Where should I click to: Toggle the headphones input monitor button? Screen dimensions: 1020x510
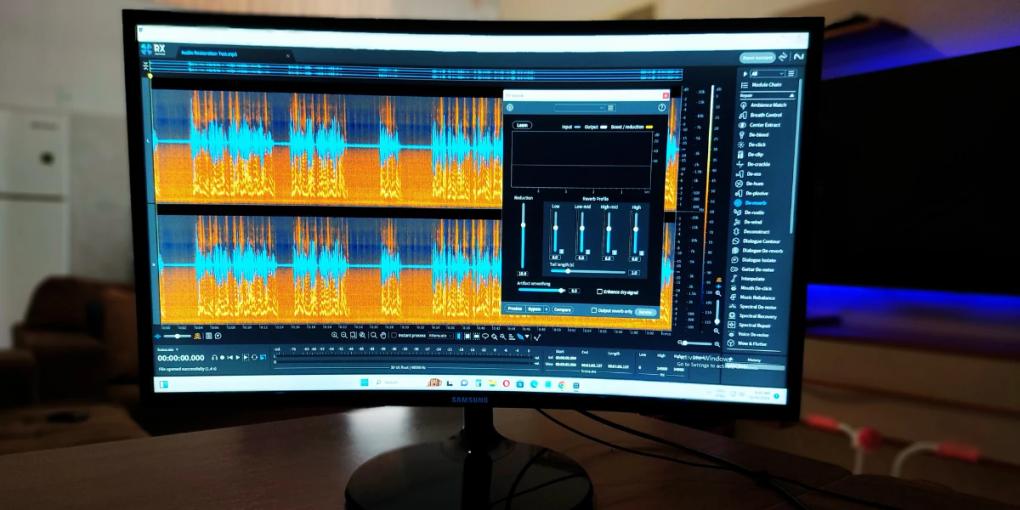point(215,357)
